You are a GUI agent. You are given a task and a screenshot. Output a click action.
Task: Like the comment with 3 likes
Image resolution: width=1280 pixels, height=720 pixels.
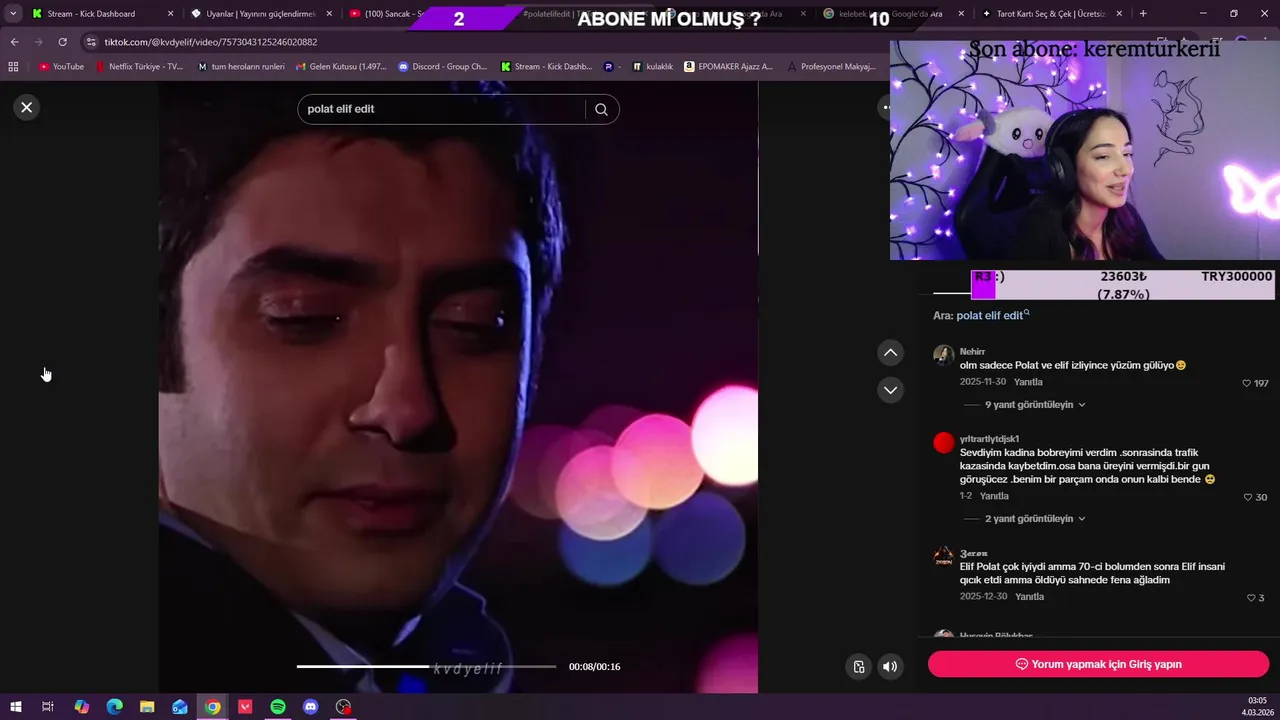(1251, 598)
